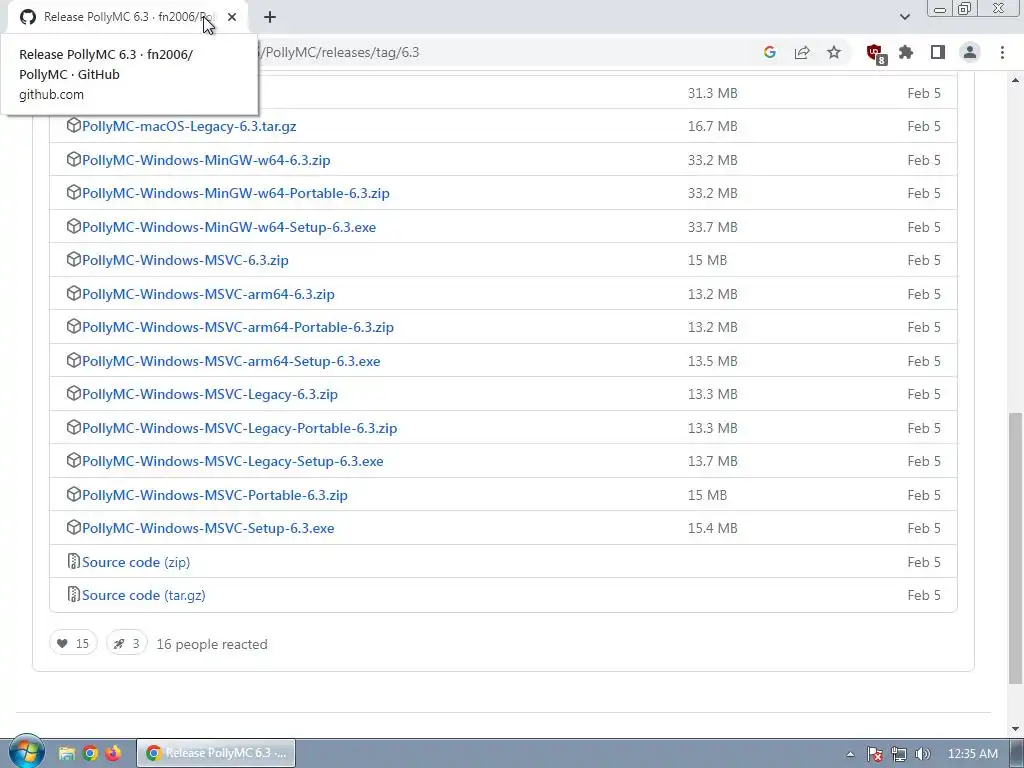Image resolution: width=1024 pixels, height=768 pixels.
Task: Click the address bar URL field
Action: [496, 52]
